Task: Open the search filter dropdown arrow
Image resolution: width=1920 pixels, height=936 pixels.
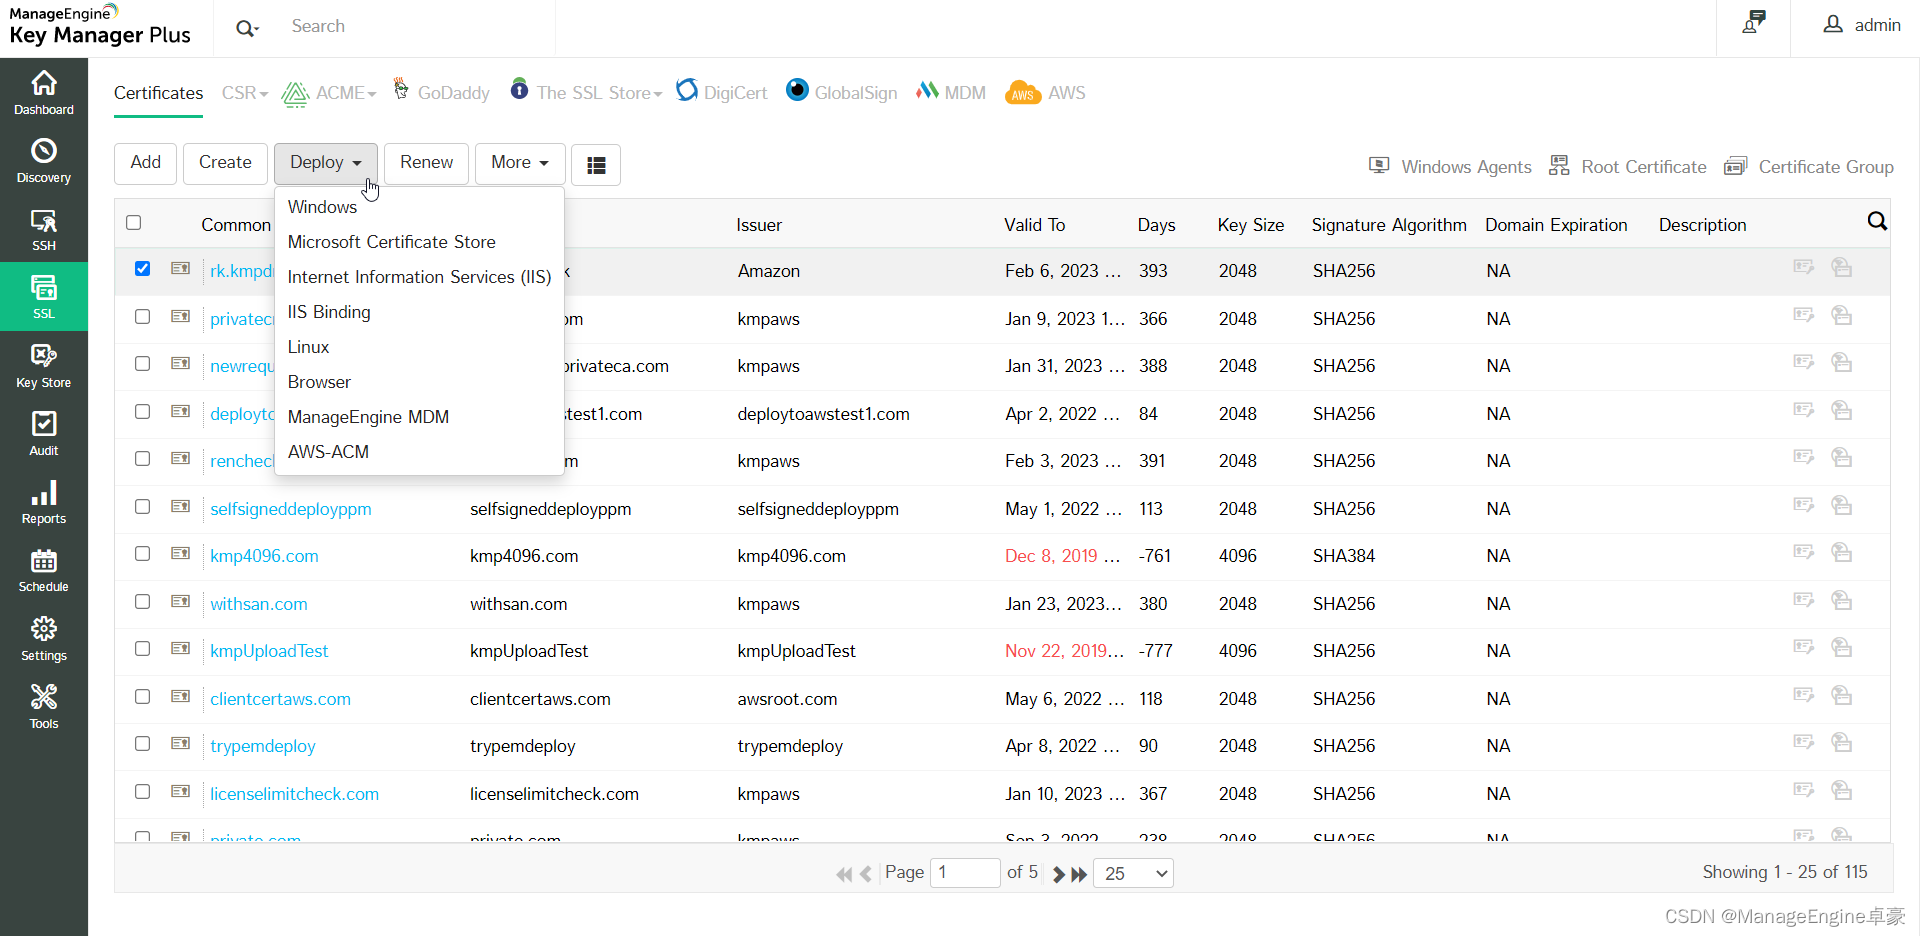Action: click(247, 28)
